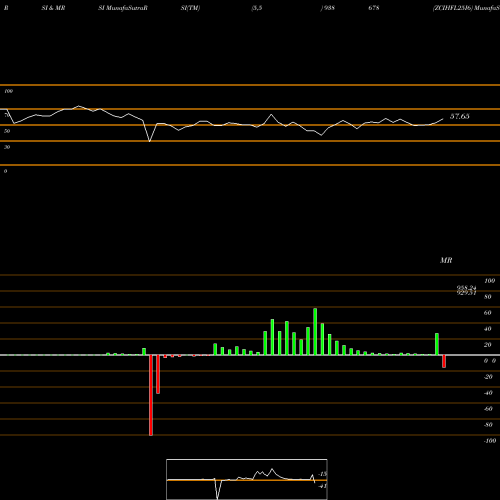The height and width of the screenshot is (500, 500).
Task: Click the MR label above the lower chart
Action: 446,260
